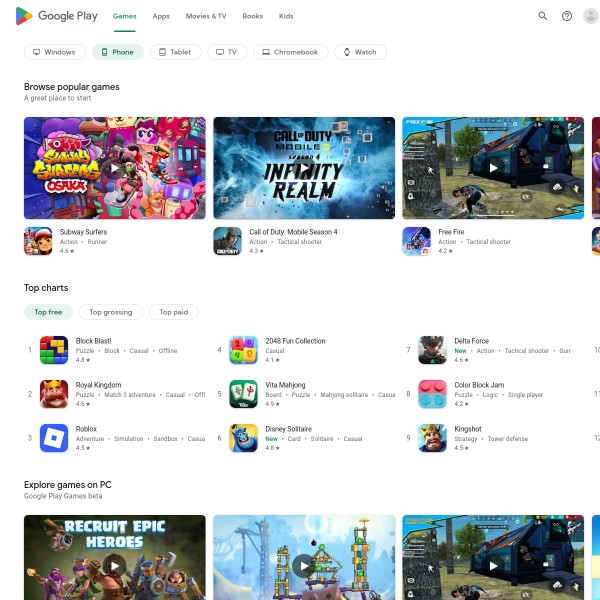600x600 pixels.
Task: Open the Kingshot app icon
Action: coord(432,438)
